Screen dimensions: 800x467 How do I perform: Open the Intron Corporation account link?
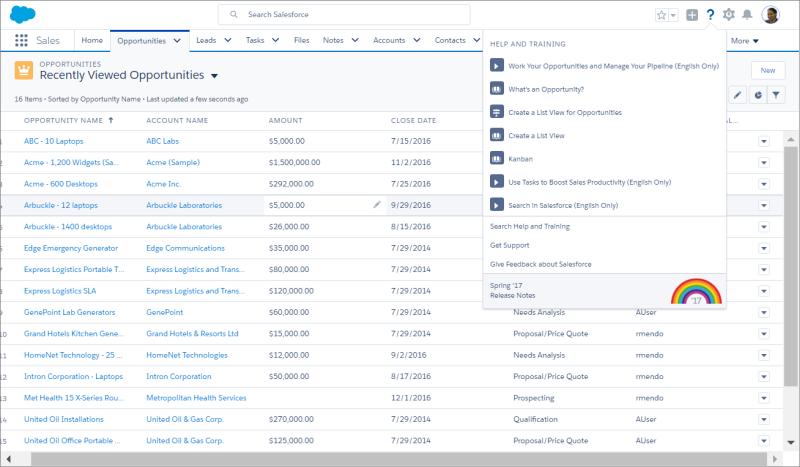click(x=179, y=376)
